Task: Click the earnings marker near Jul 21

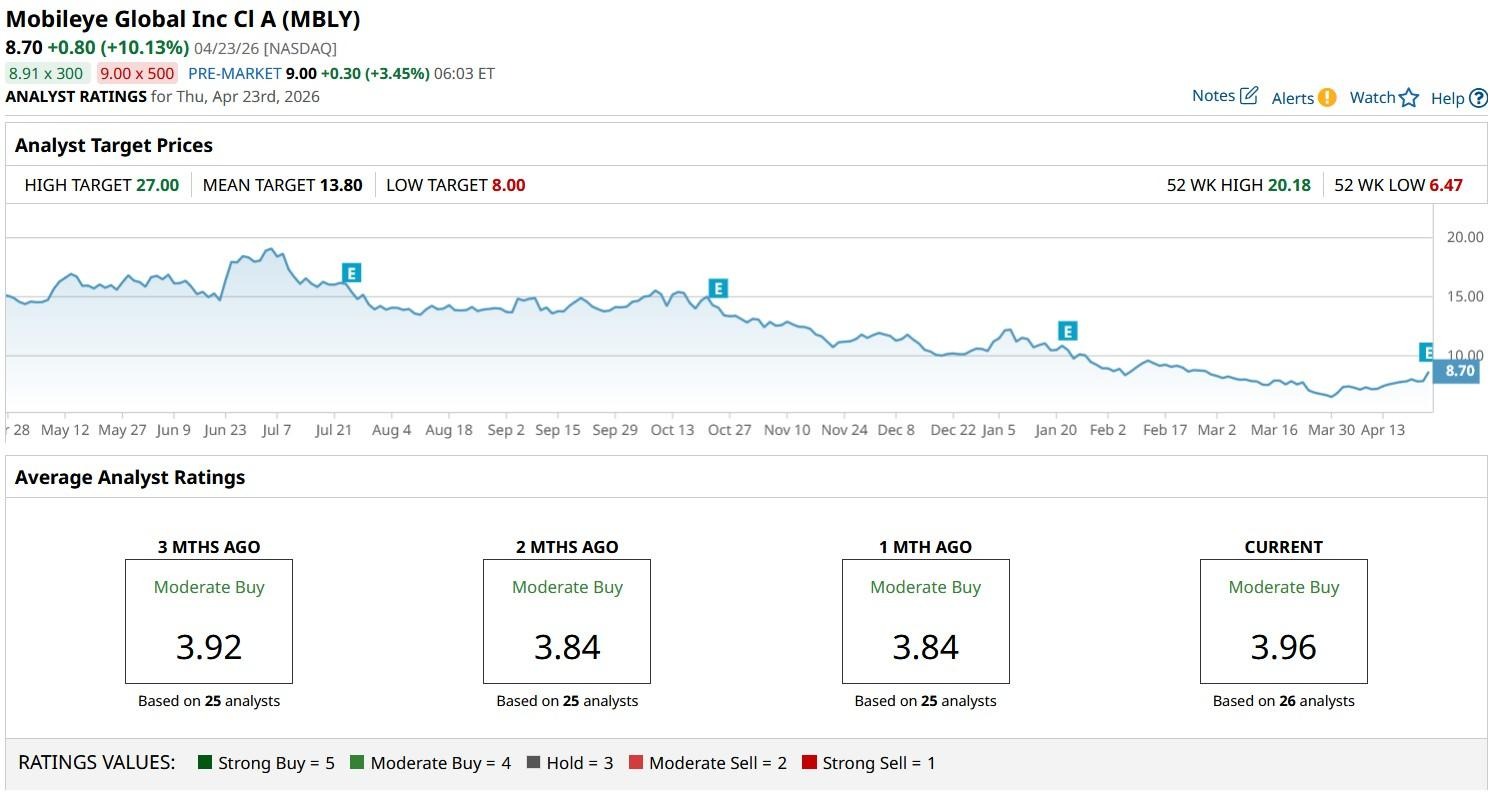Action: [351, 272]
